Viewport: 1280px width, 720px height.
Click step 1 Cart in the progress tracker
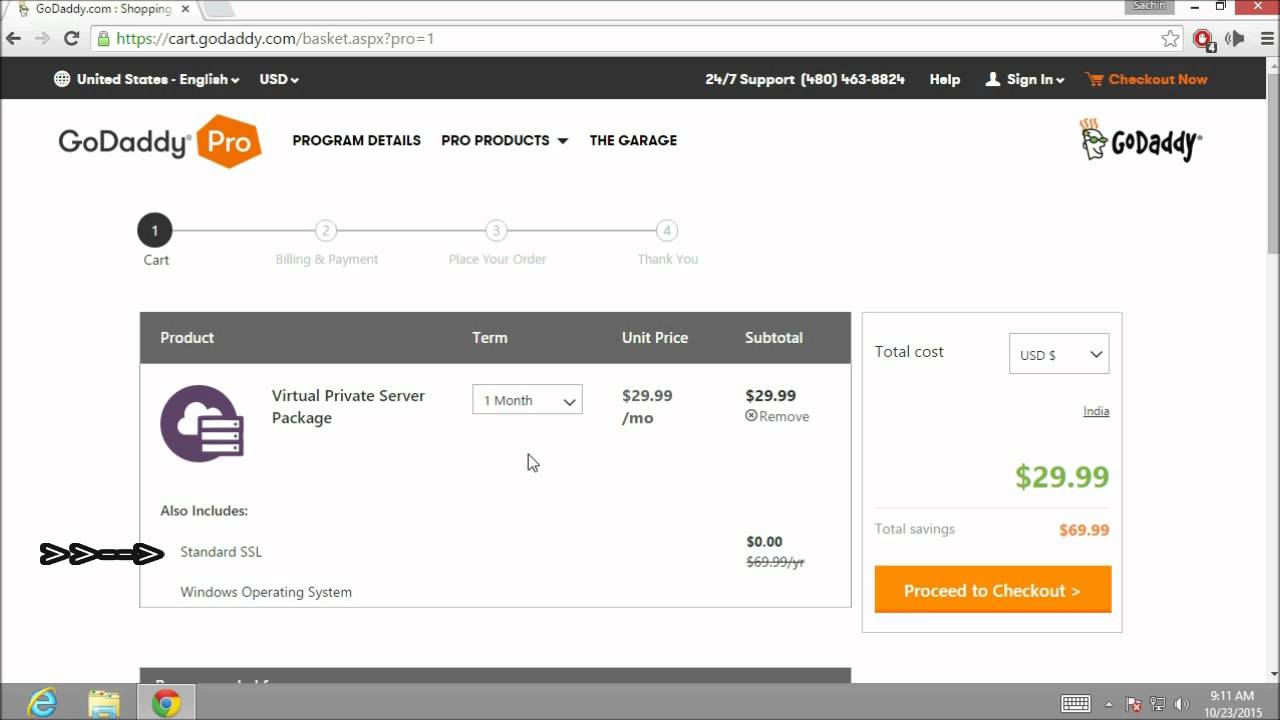[155, 231]
